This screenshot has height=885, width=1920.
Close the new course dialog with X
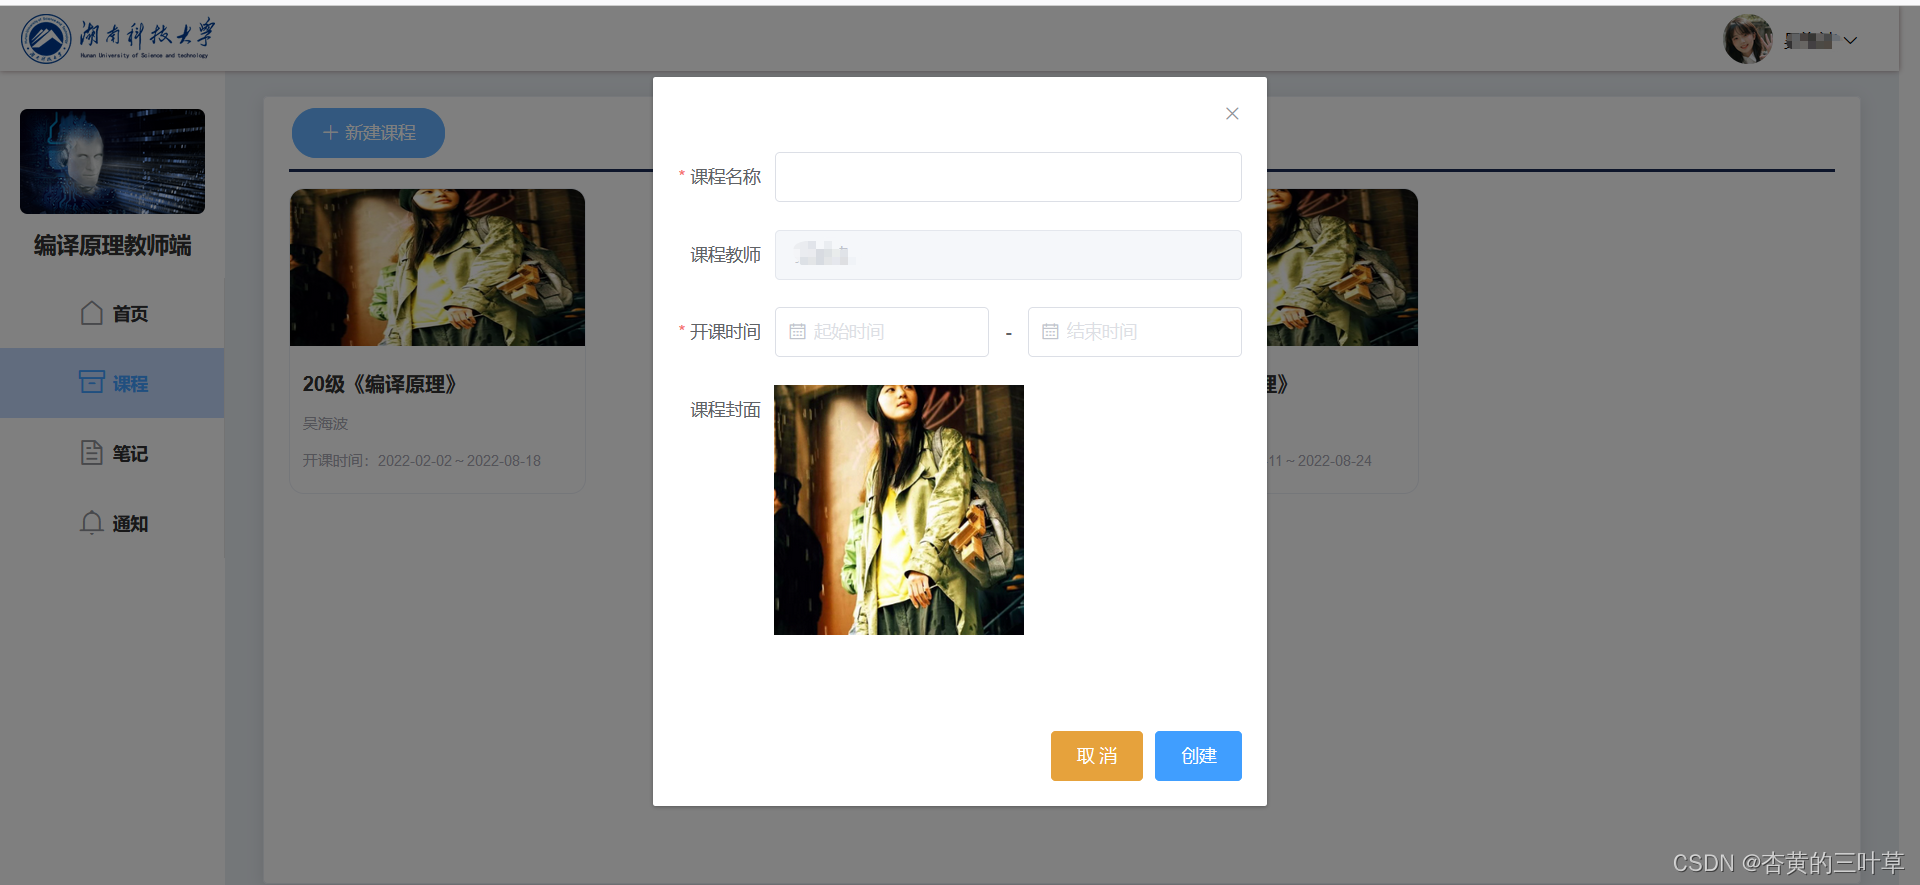click(x=1232, y=114)
